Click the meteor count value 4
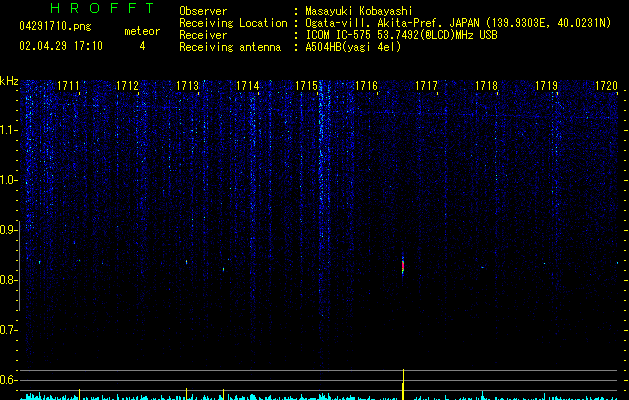This screenshot has height=400, width=629. click(142, 46)
